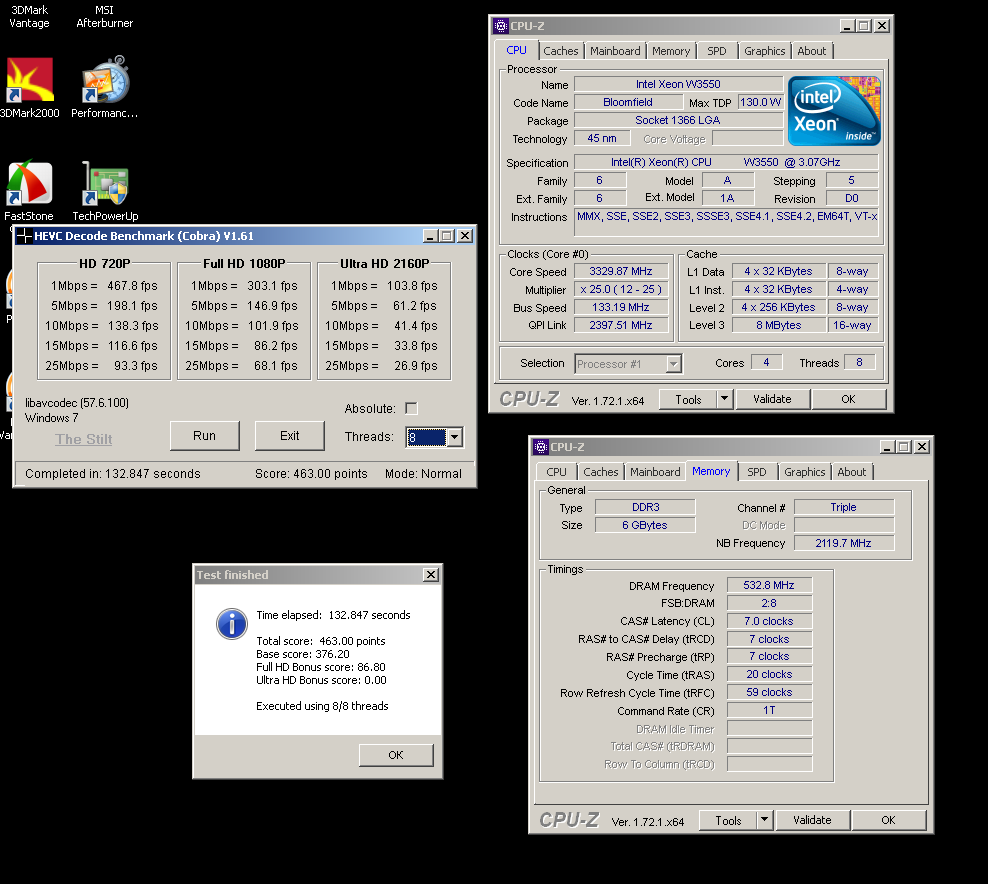This screenshot has height=884, width=988.
Task: Minimize the upper CPU-Z CPU window
Action: click(847, 26)
